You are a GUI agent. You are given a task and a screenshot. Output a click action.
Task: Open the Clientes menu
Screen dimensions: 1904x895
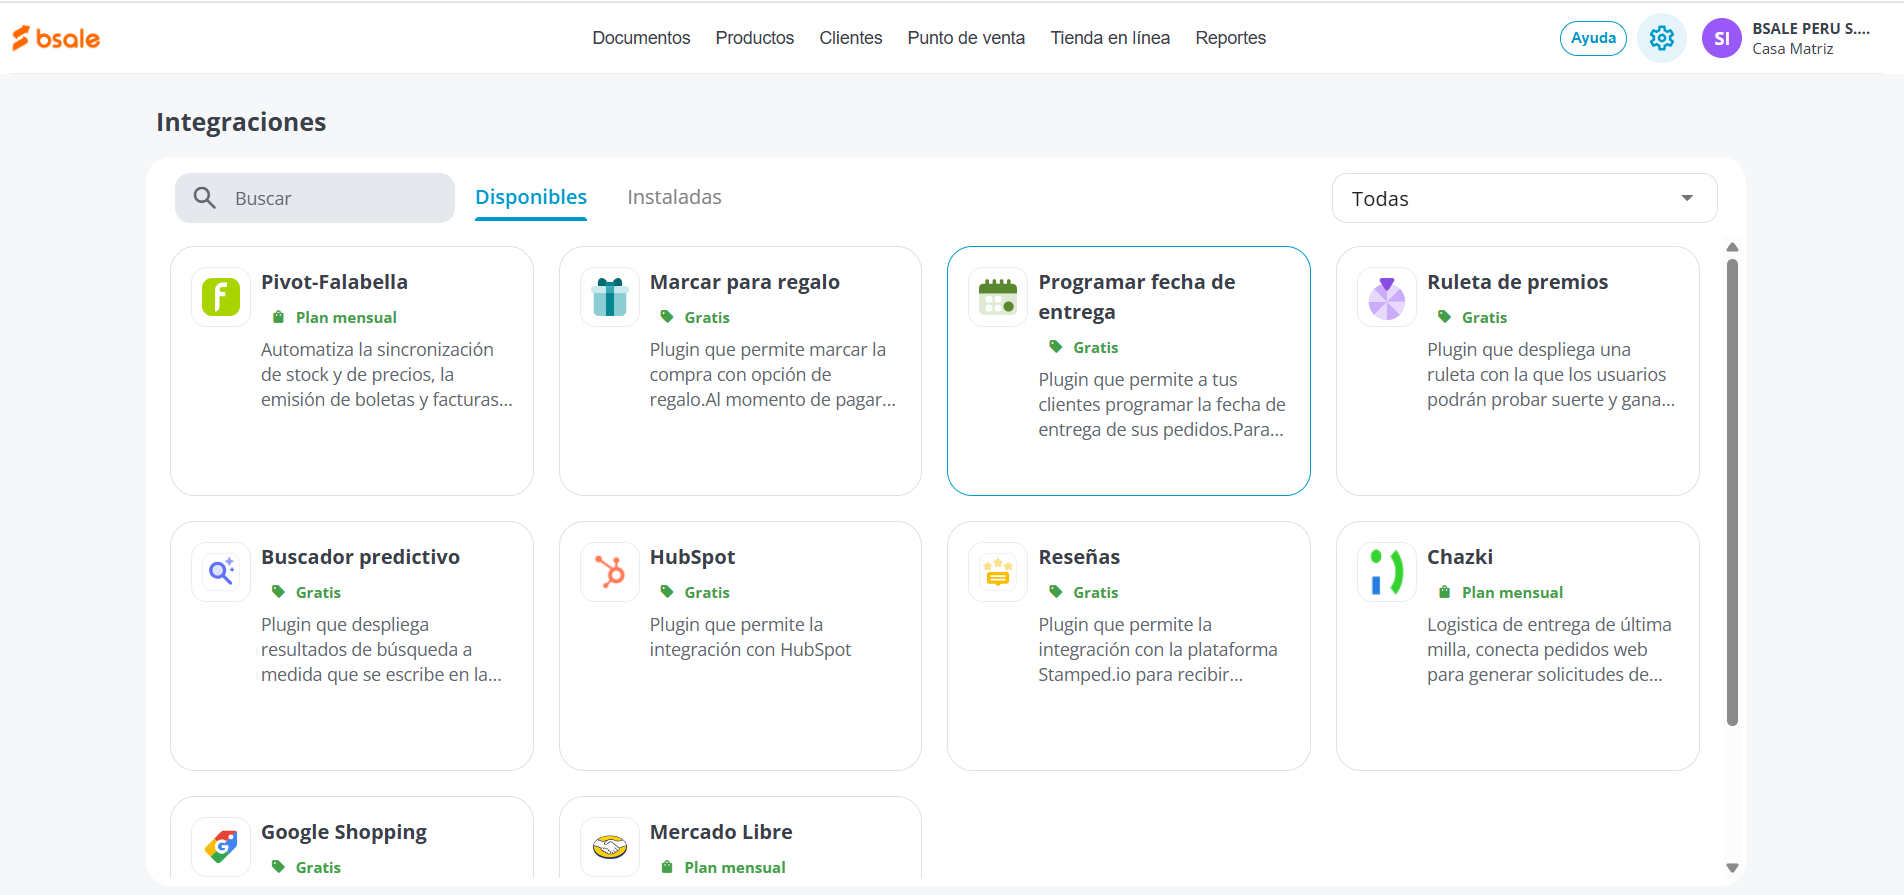(x=851, y=38)
